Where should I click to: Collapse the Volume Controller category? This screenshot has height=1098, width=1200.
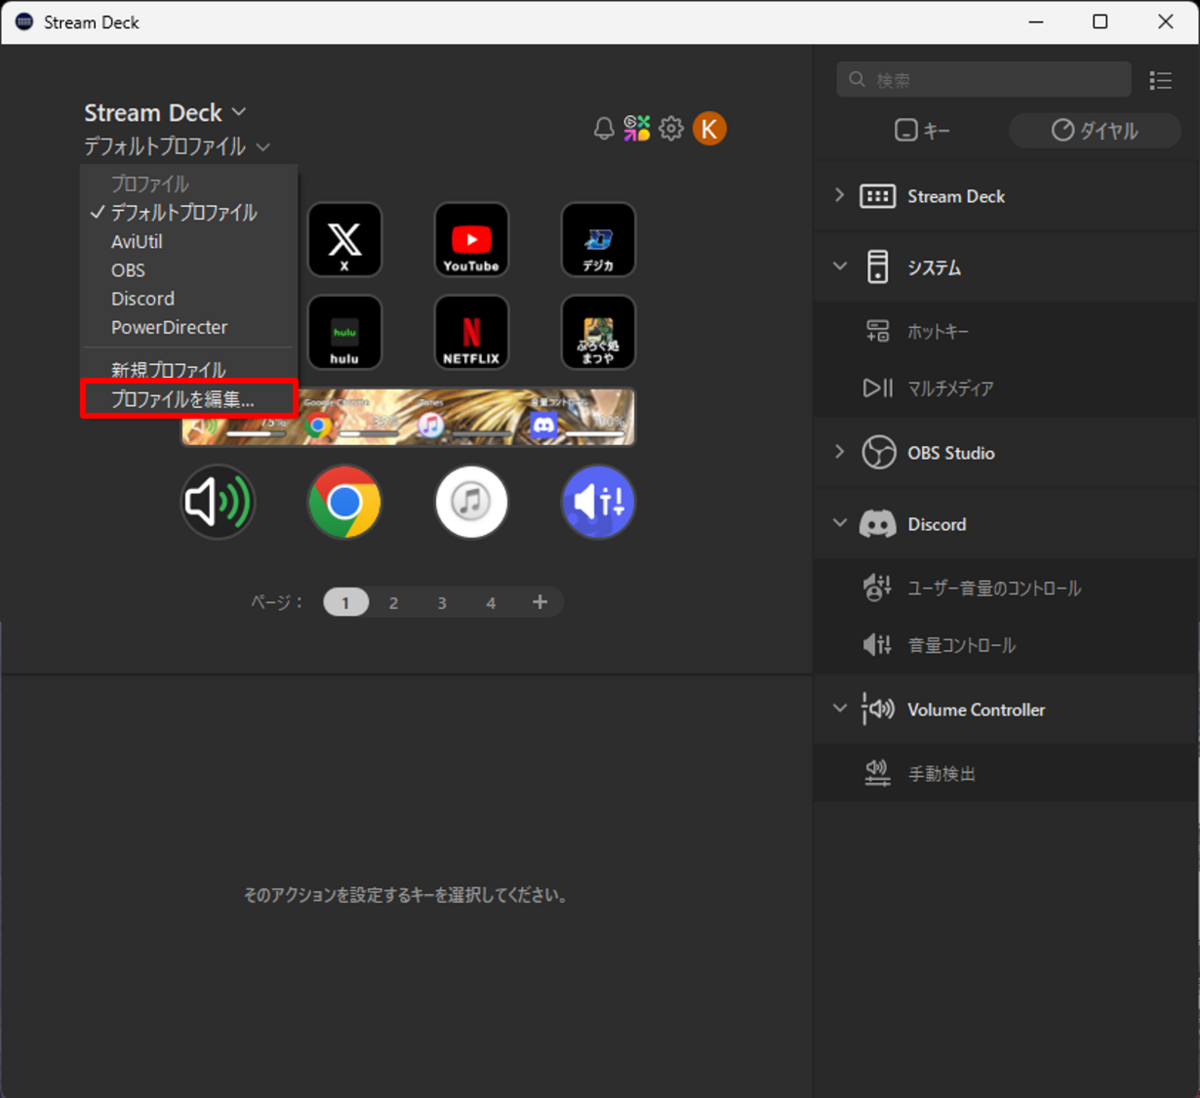click(839, 708)
